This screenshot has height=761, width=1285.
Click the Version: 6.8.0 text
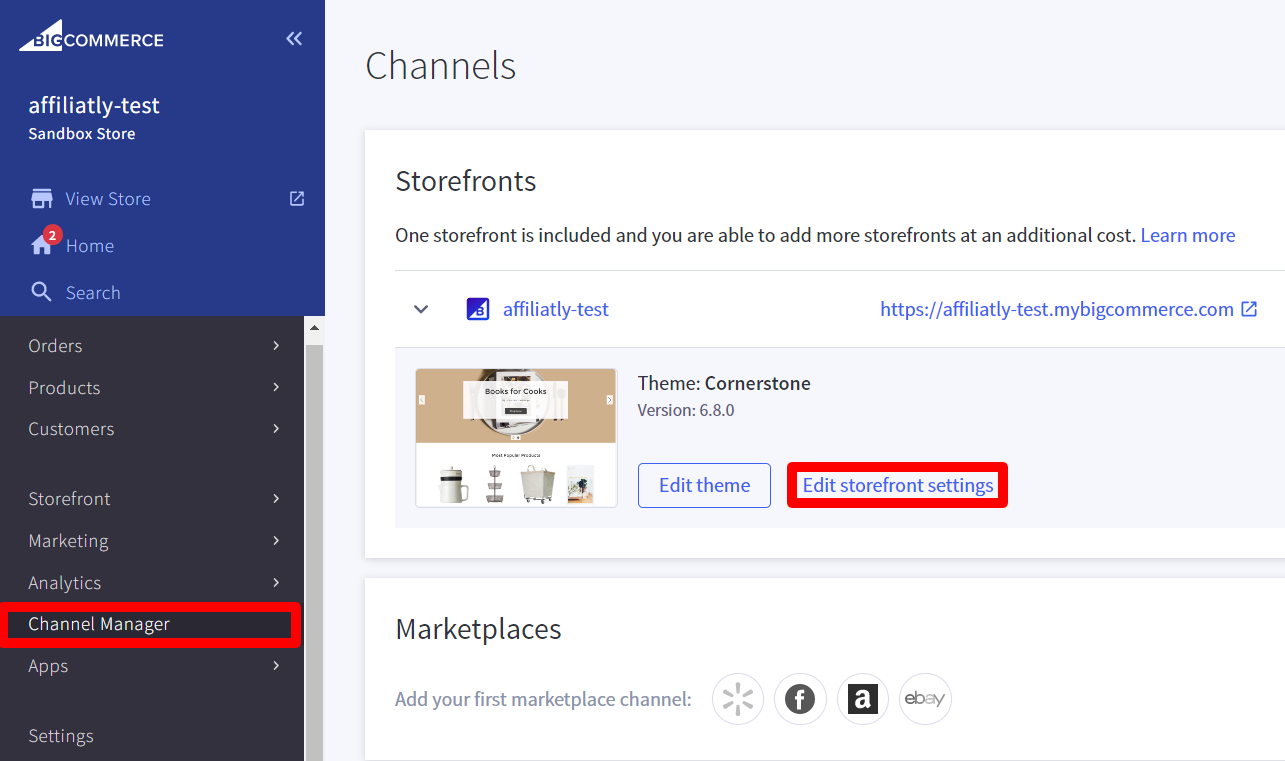click(686, 410)
